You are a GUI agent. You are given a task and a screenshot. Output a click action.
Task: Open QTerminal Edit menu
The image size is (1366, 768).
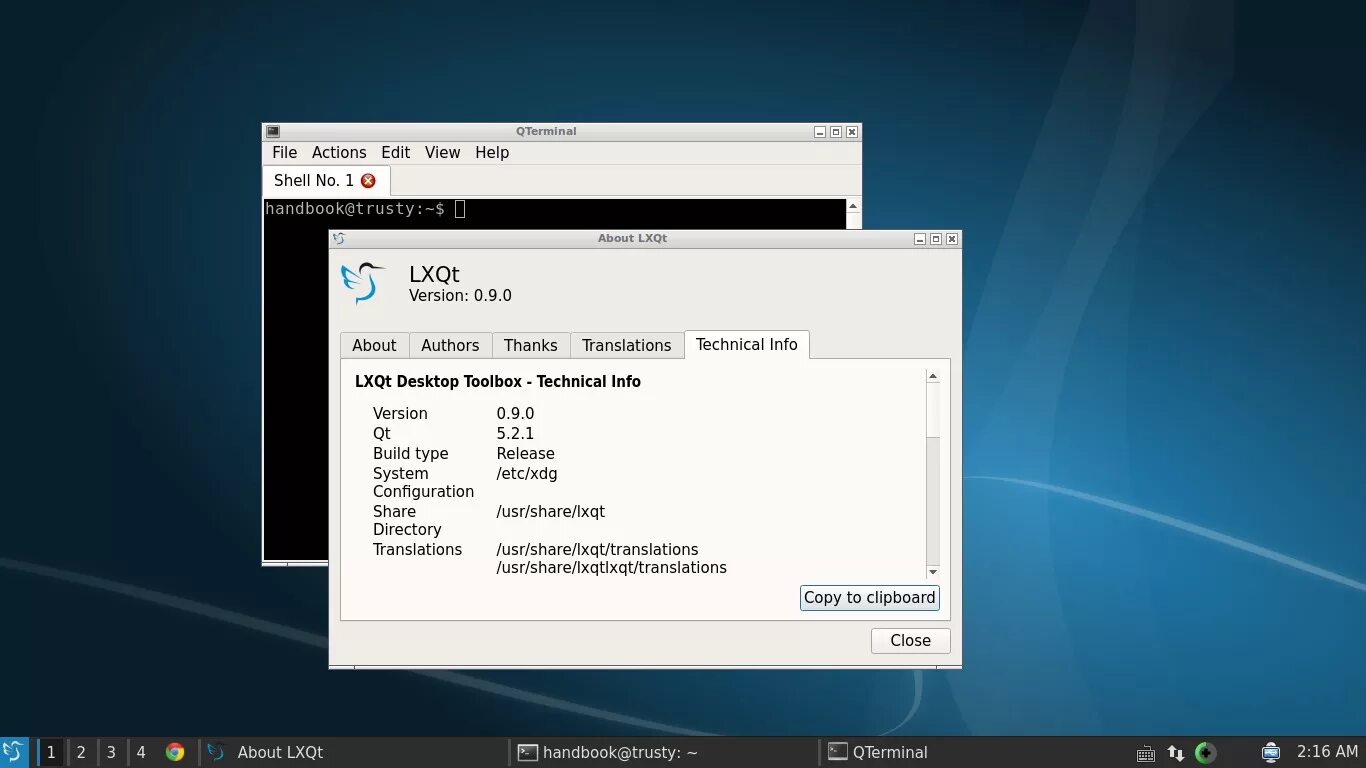[x=395, y=152]
